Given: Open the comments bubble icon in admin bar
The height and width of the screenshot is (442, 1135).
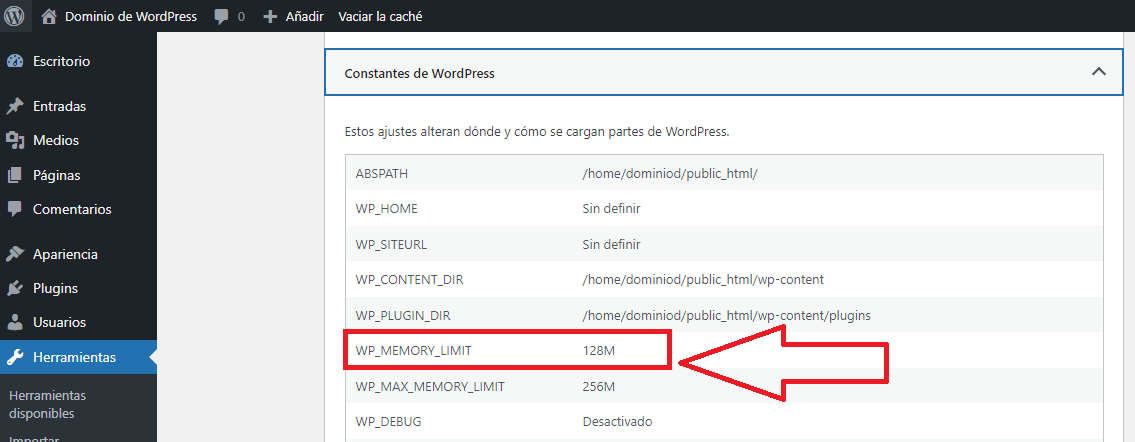Looking at the screenshot, I should coord(221,17).
